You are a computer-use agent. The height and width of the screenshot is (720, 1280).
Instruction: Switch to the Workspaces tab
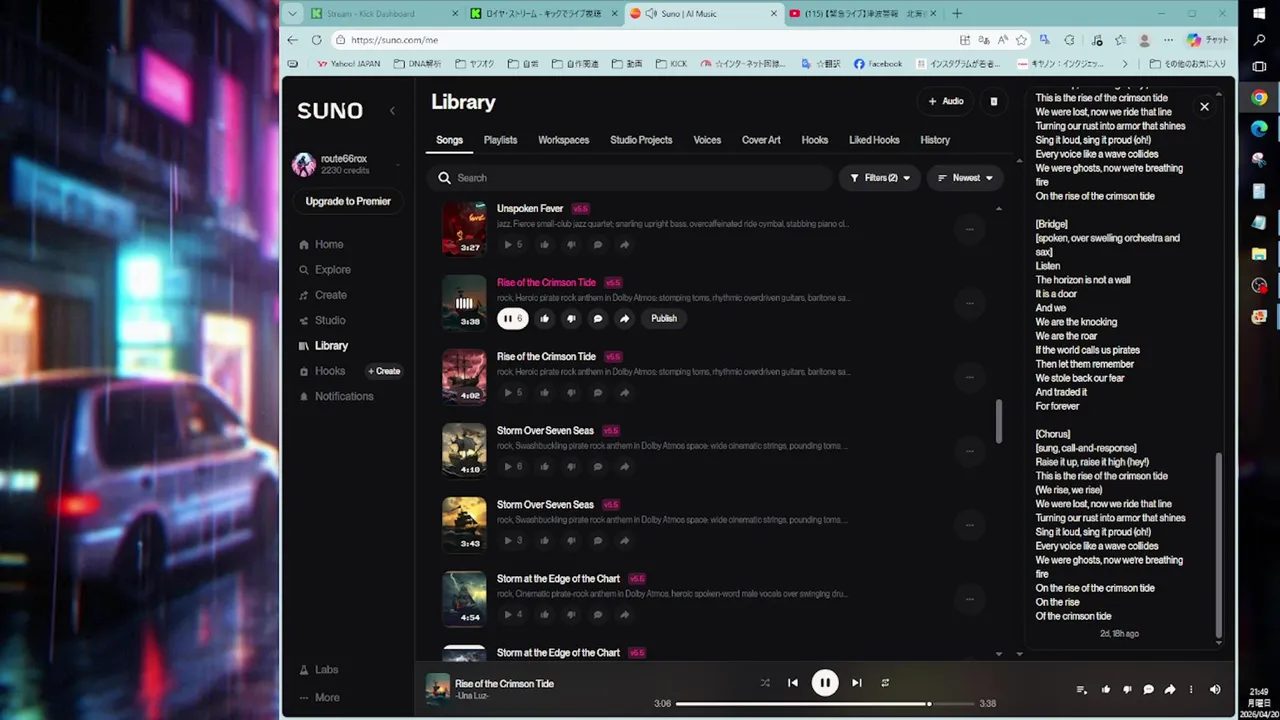563,140
